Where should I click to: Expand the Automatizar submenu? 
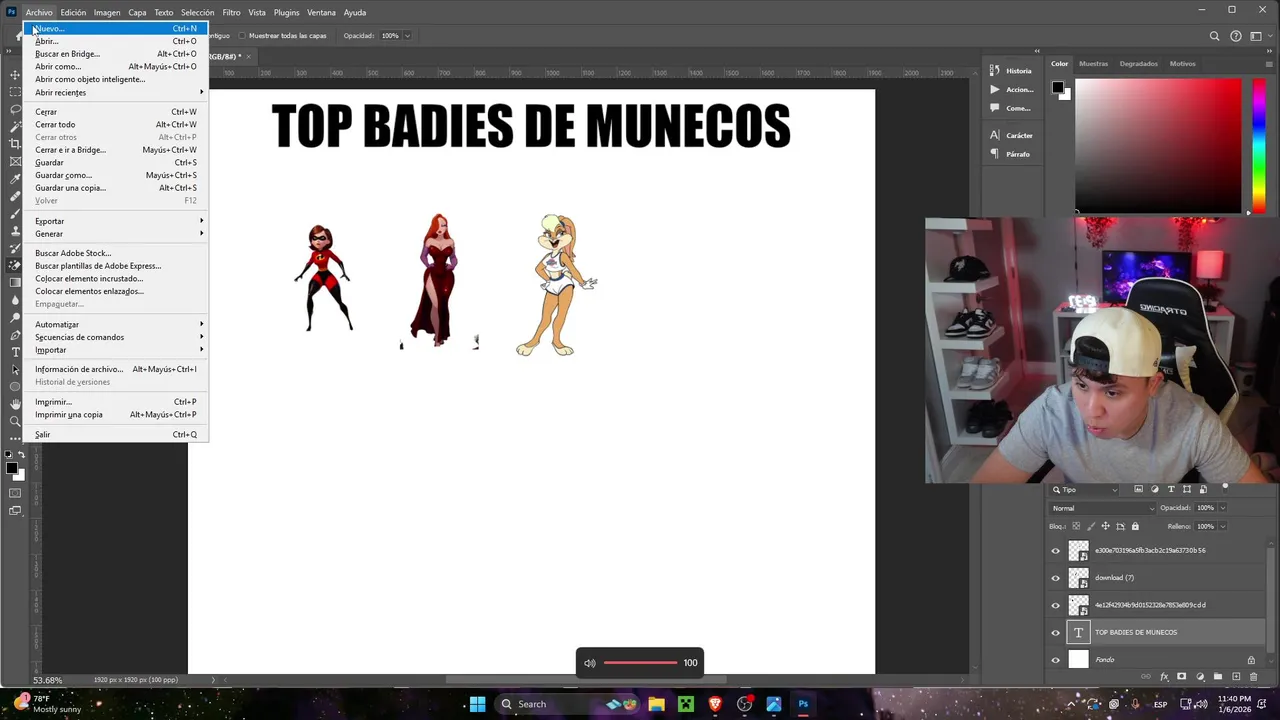click(116, 324)
